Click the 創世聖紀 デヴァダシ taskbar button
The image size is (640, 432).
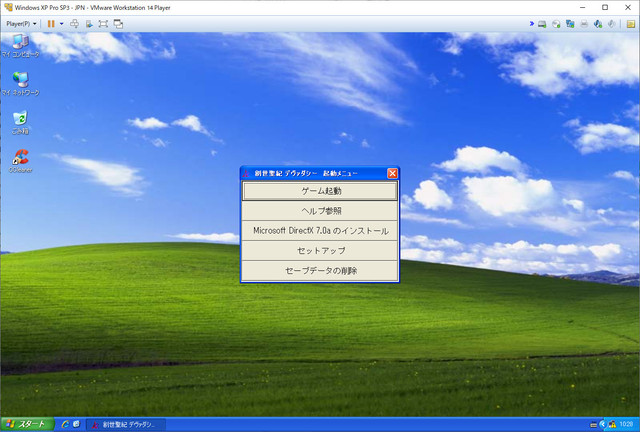click(126, 425)
